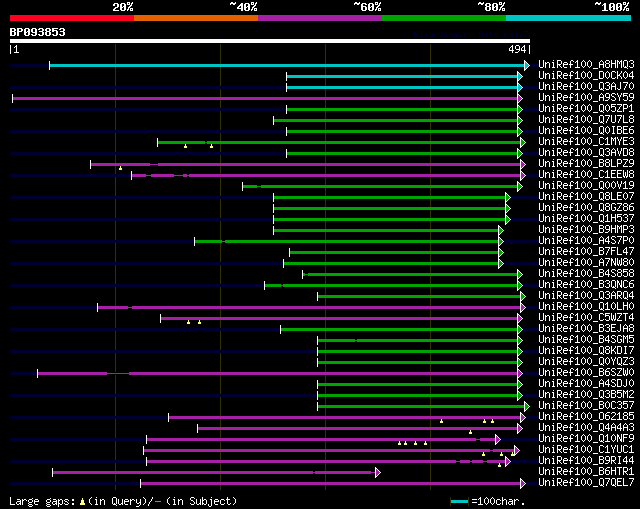The width and height of the screenshot is (640, 509).
Task: Click the query name BP093853
Action: click(38, 32)
